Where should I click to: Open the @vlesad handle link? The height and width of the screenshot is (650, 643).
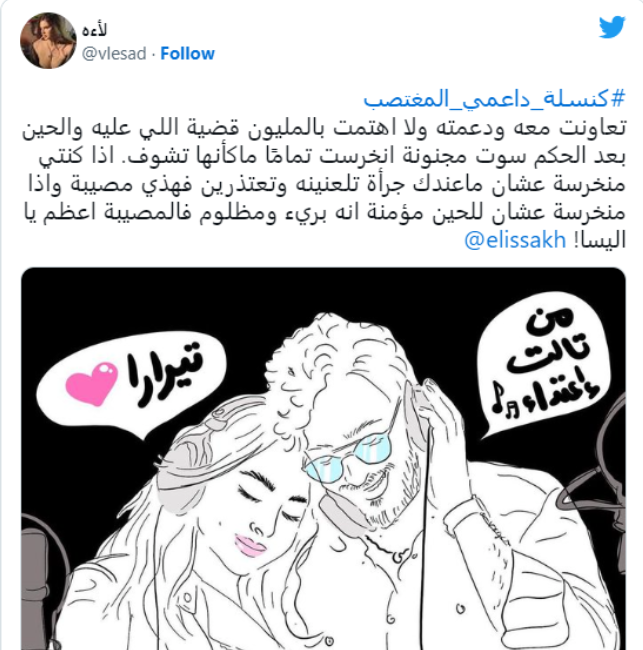[x=114, y=53]
